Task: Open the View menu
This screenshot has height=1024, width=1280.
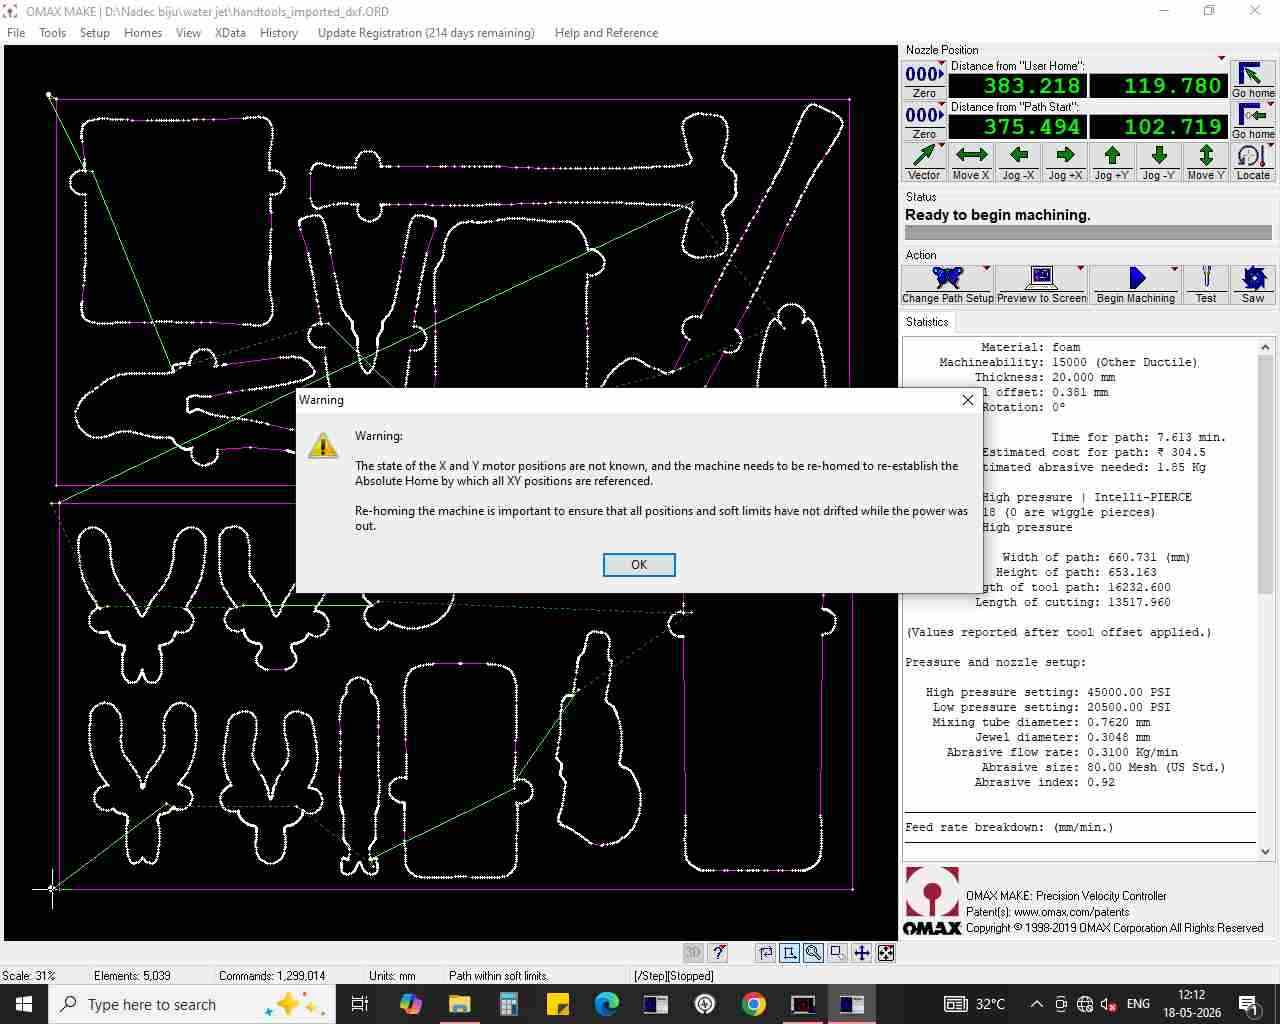Action: [188, 33]
